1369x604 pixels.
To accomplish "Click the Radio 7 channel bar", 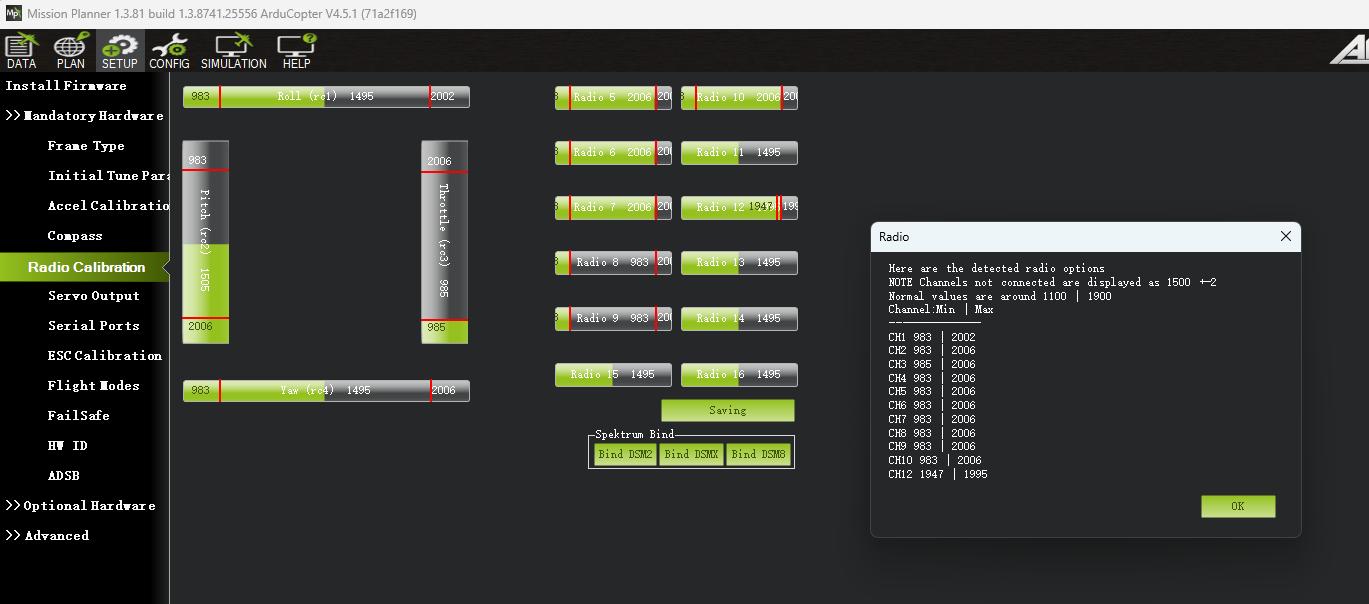I will pos(613,207).
